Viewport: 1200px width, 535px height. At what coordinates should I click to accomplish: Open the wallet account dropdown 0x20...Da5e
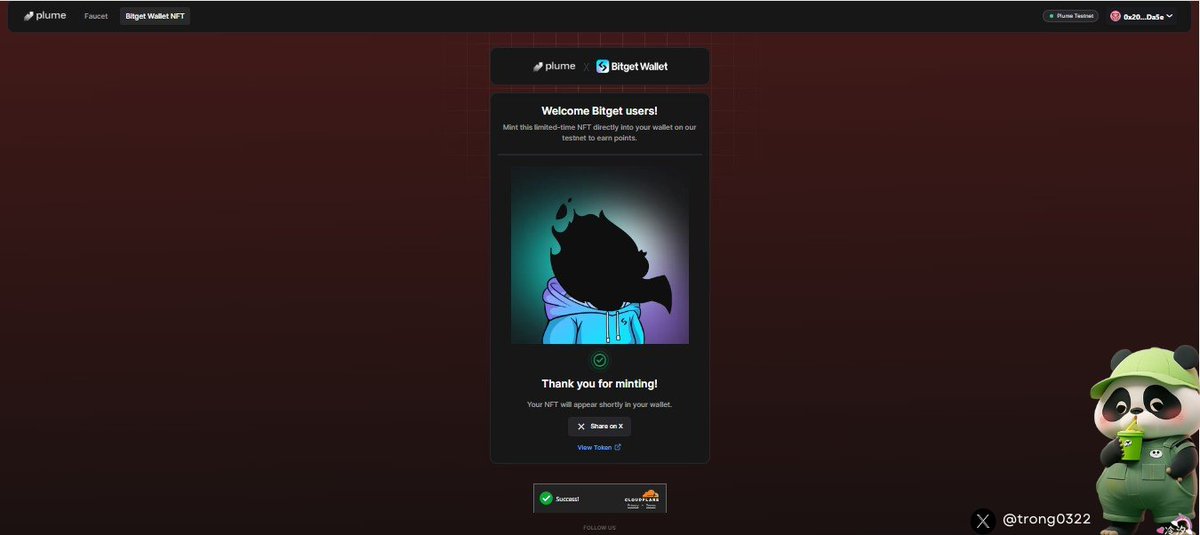pyautogui.click(x=1141, y=16)
